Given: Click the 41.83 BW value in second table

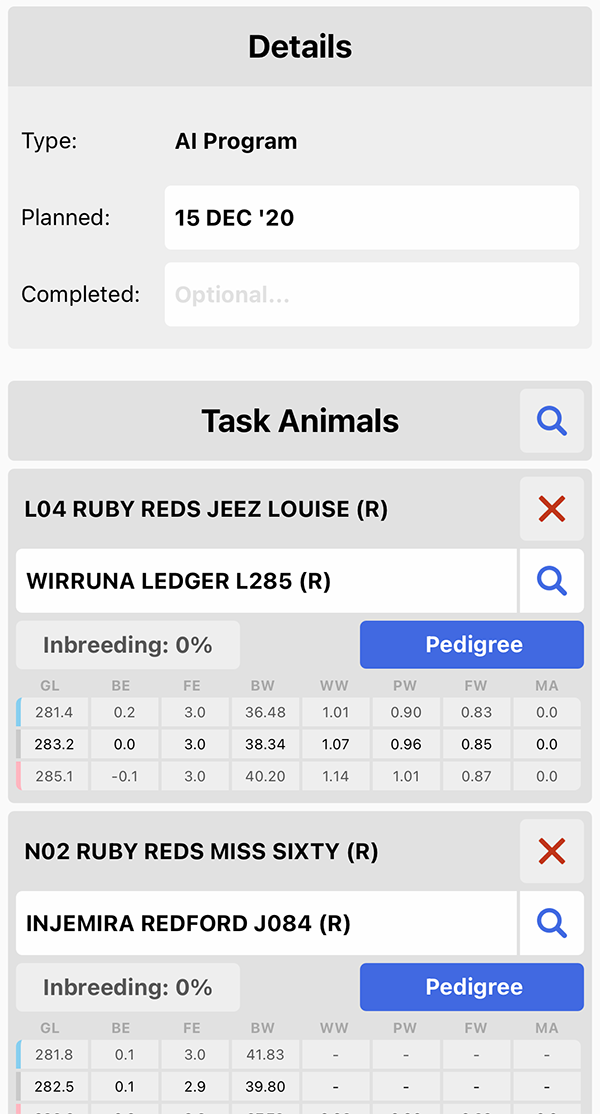Looking at the screenshot, I should [265, 1055].
